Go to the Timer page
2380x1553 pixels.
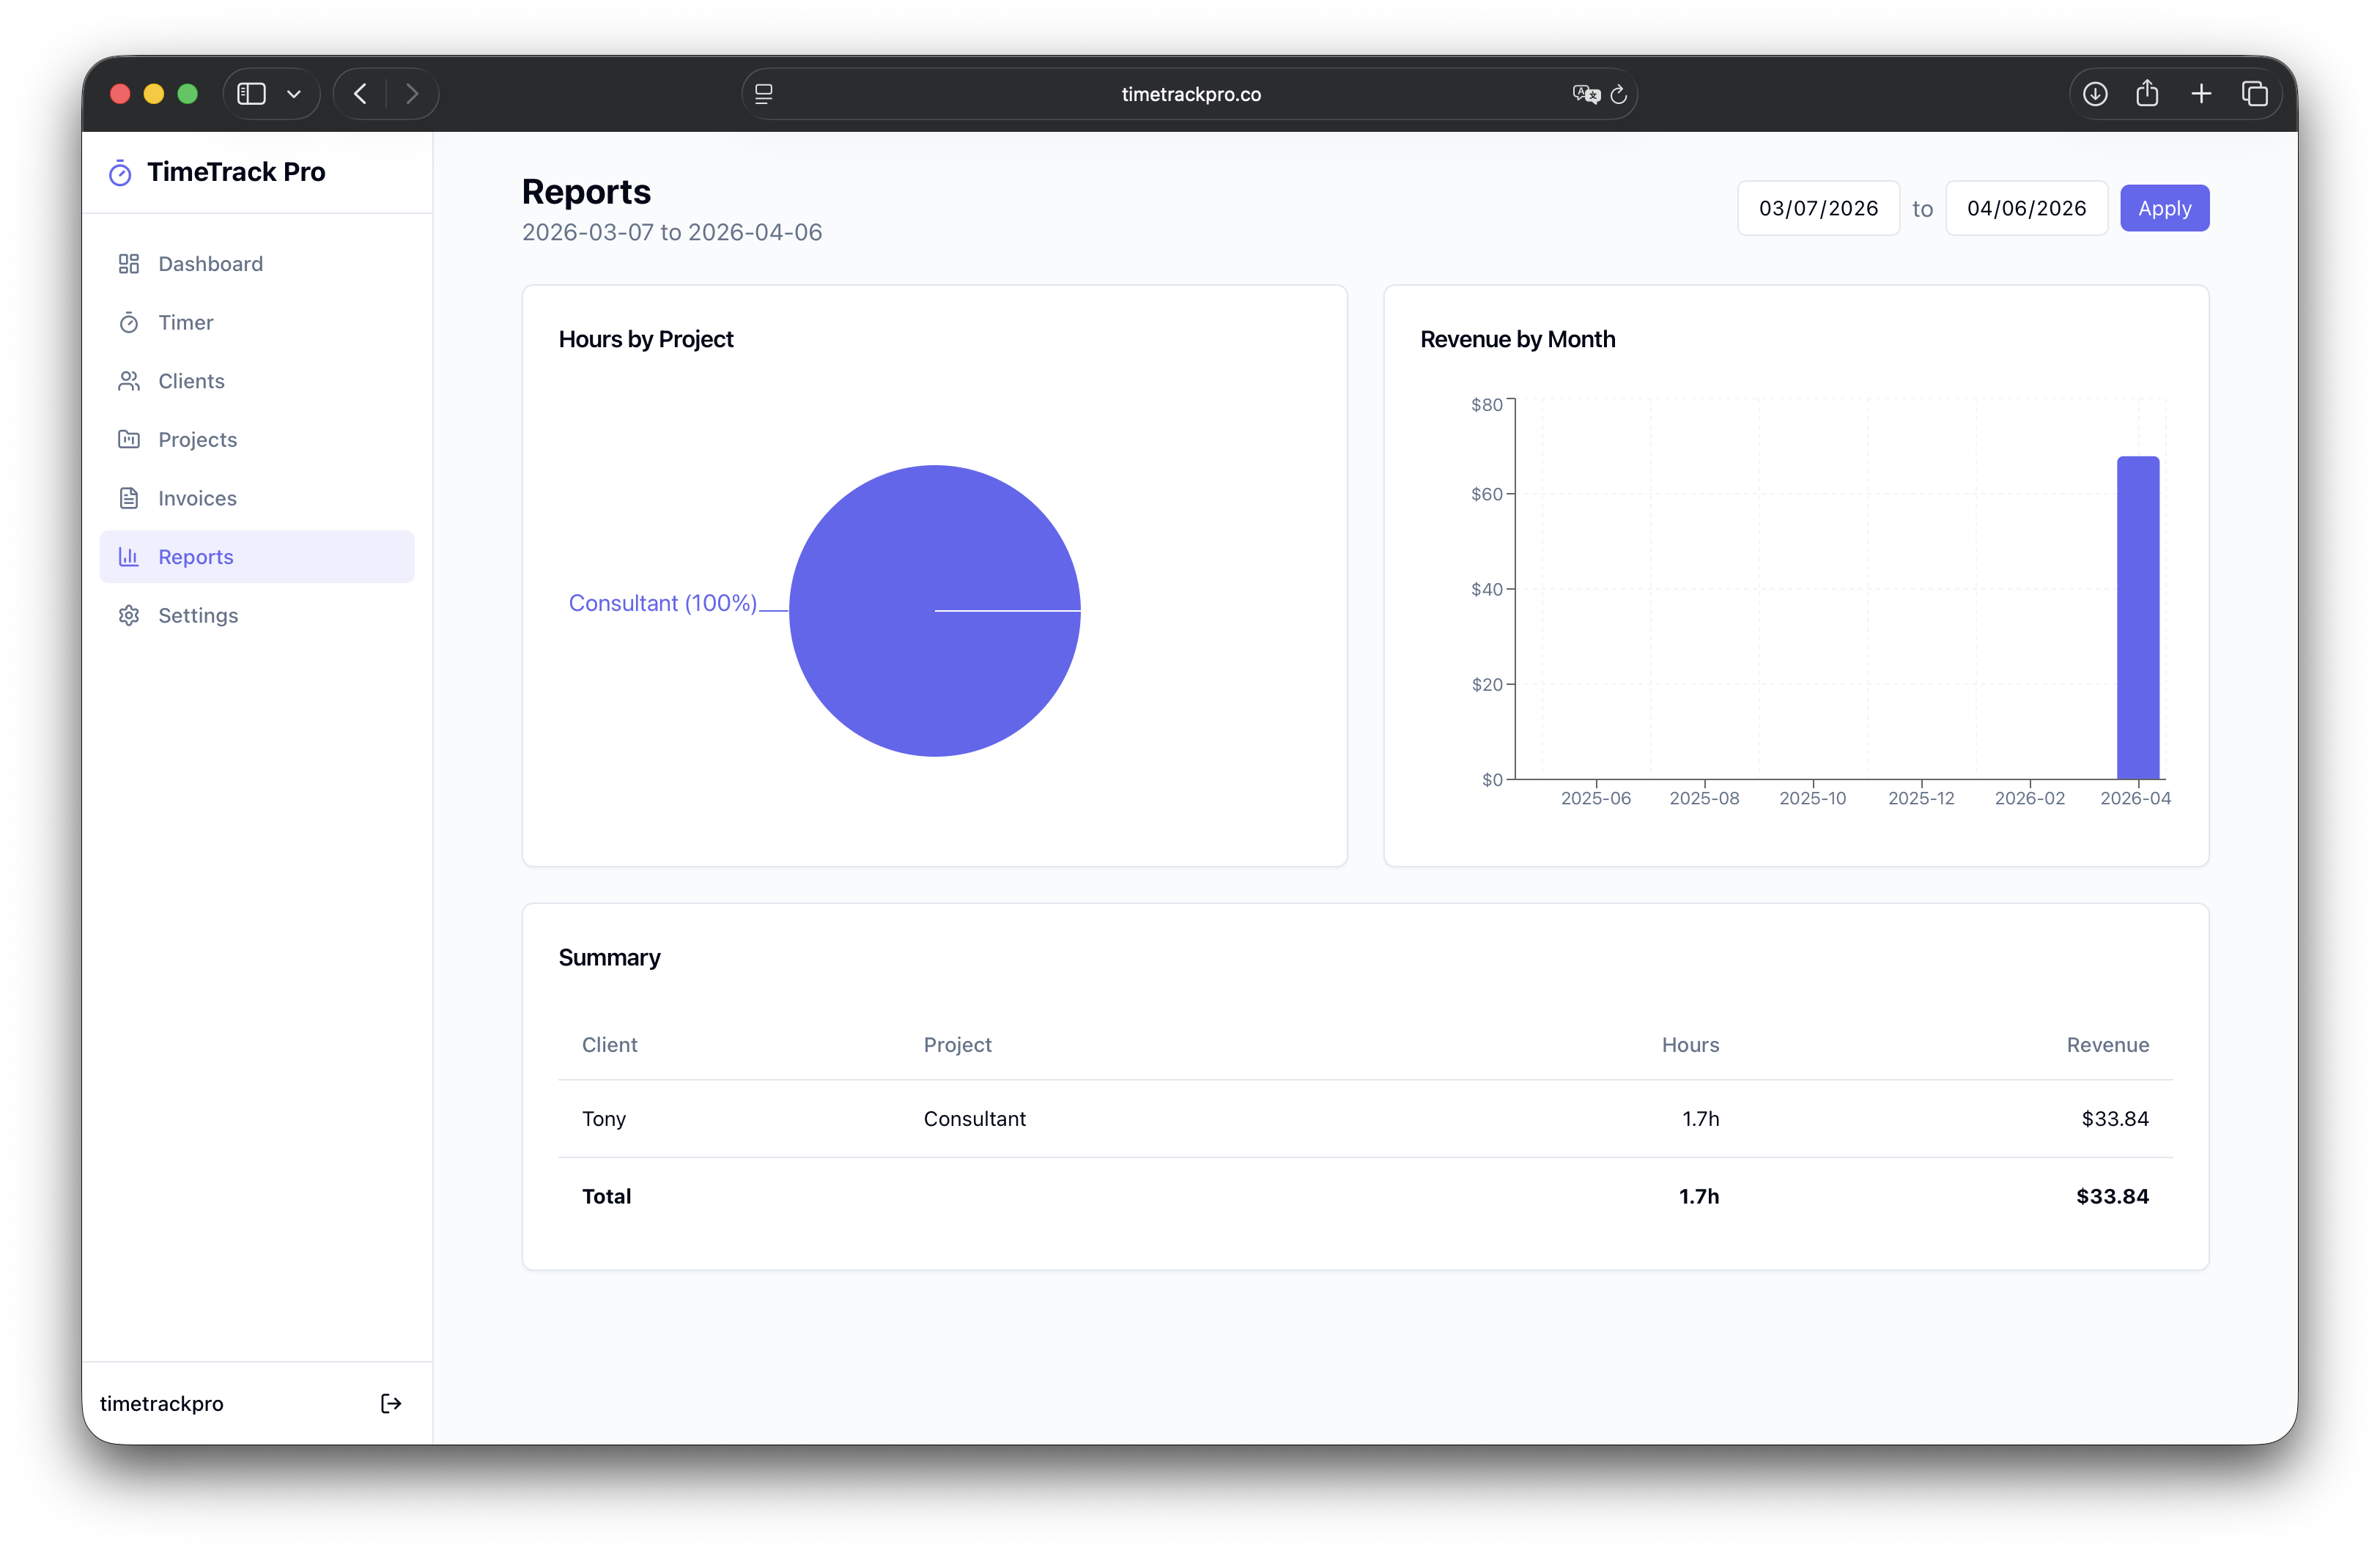click(x=186, y=322)
